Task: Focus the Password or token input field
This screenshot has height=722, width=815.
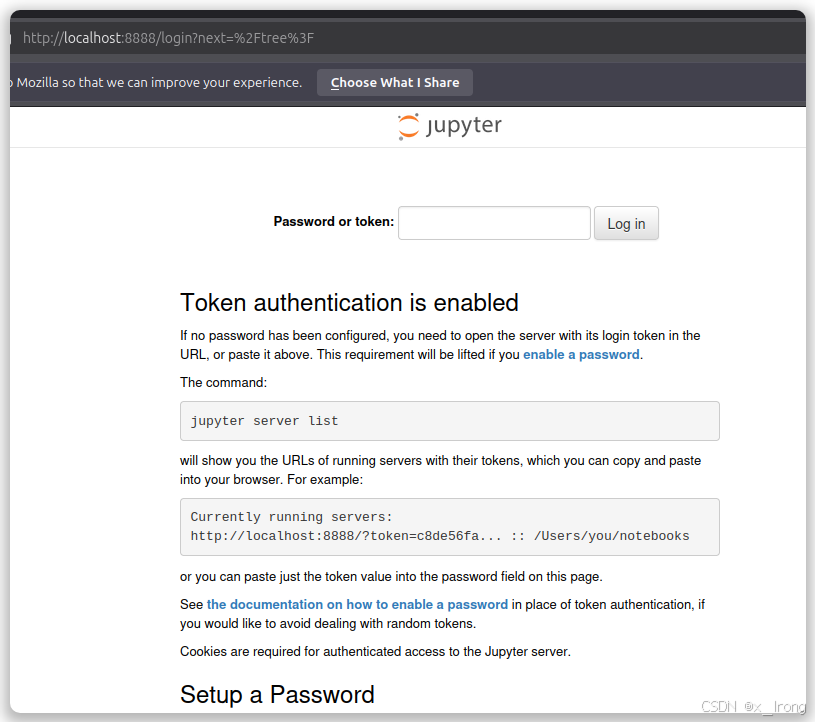Action: tap(494, 223)
